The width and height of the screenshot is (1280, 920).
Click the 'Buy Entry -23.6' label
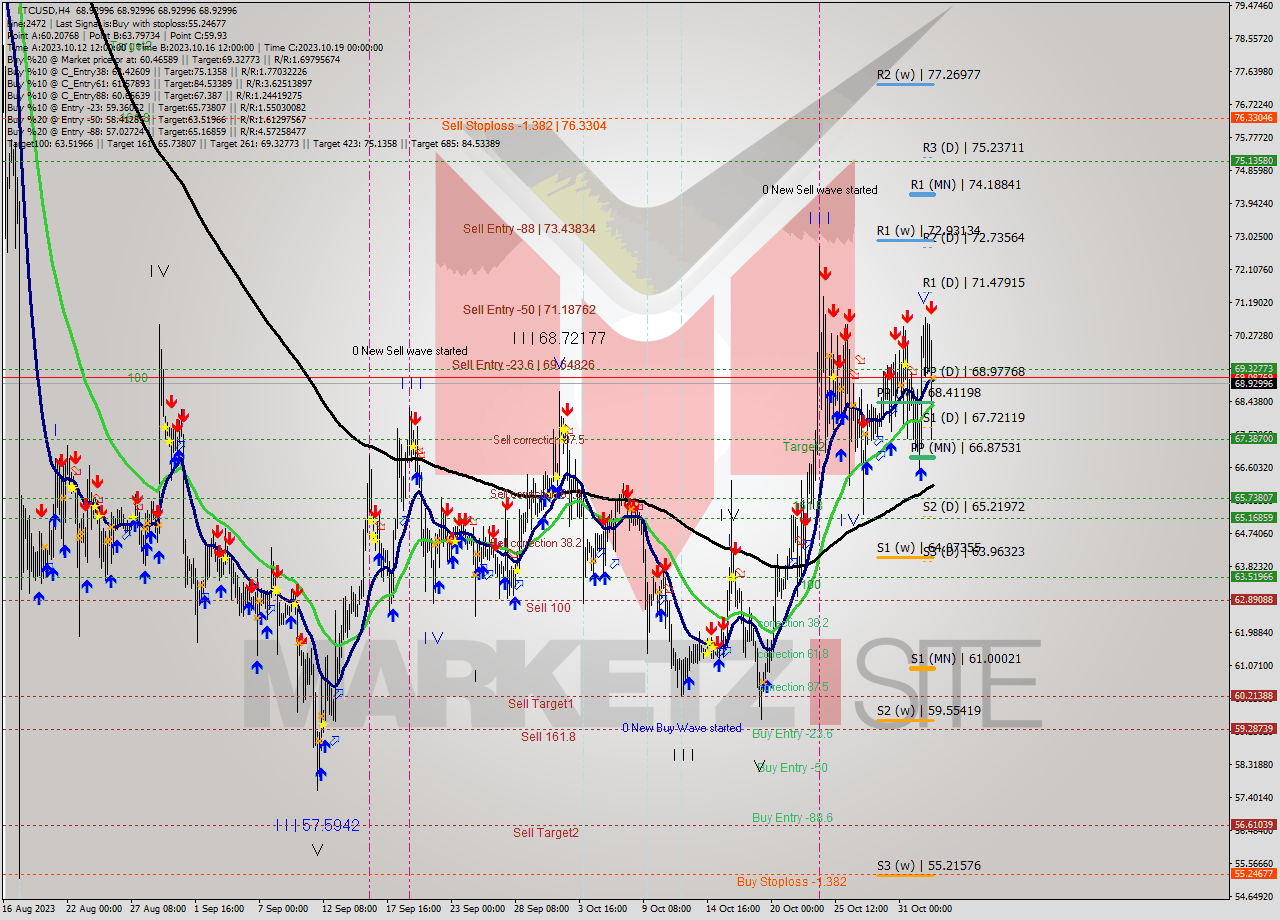click(x=792, y=733)
